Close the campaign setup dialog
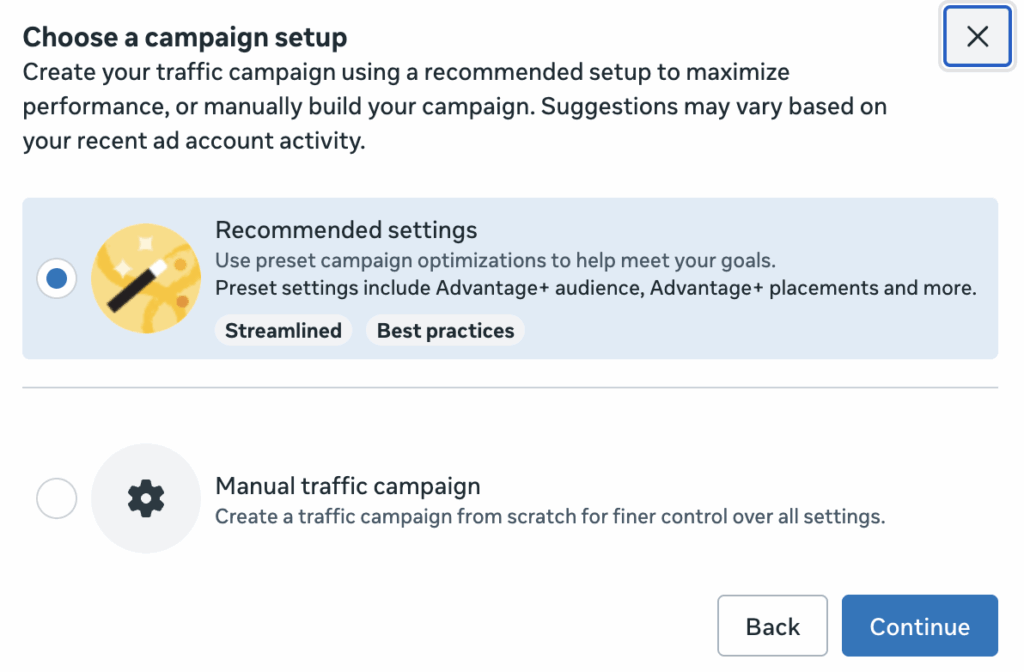Viewport: 1024px width, 672px height. 977,37
